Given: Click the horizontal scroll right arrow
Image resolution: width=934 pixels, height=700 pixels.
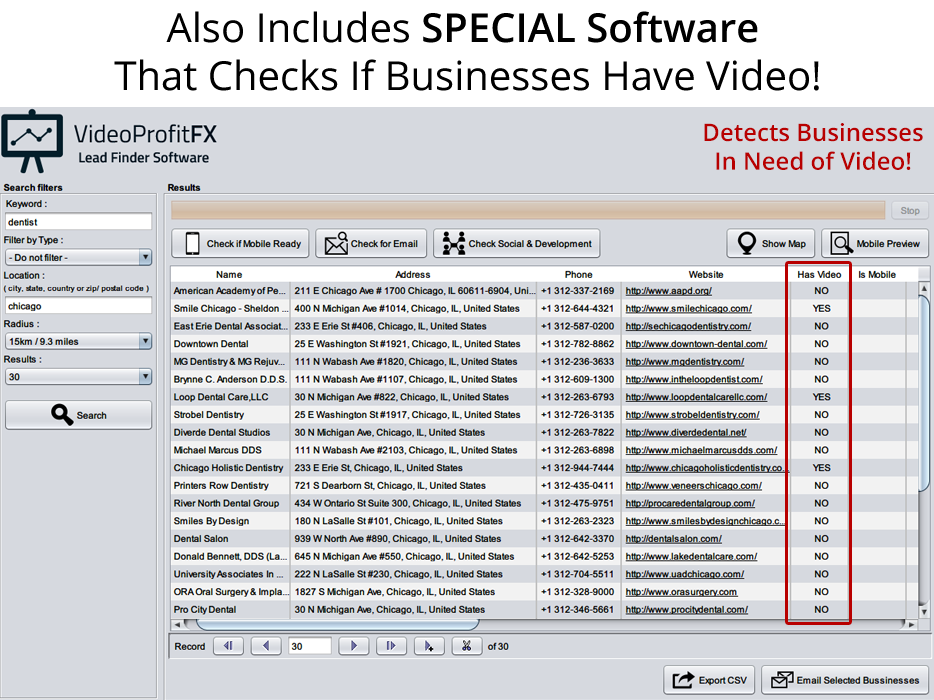Looking at the screenshot, I should [911, 624].
